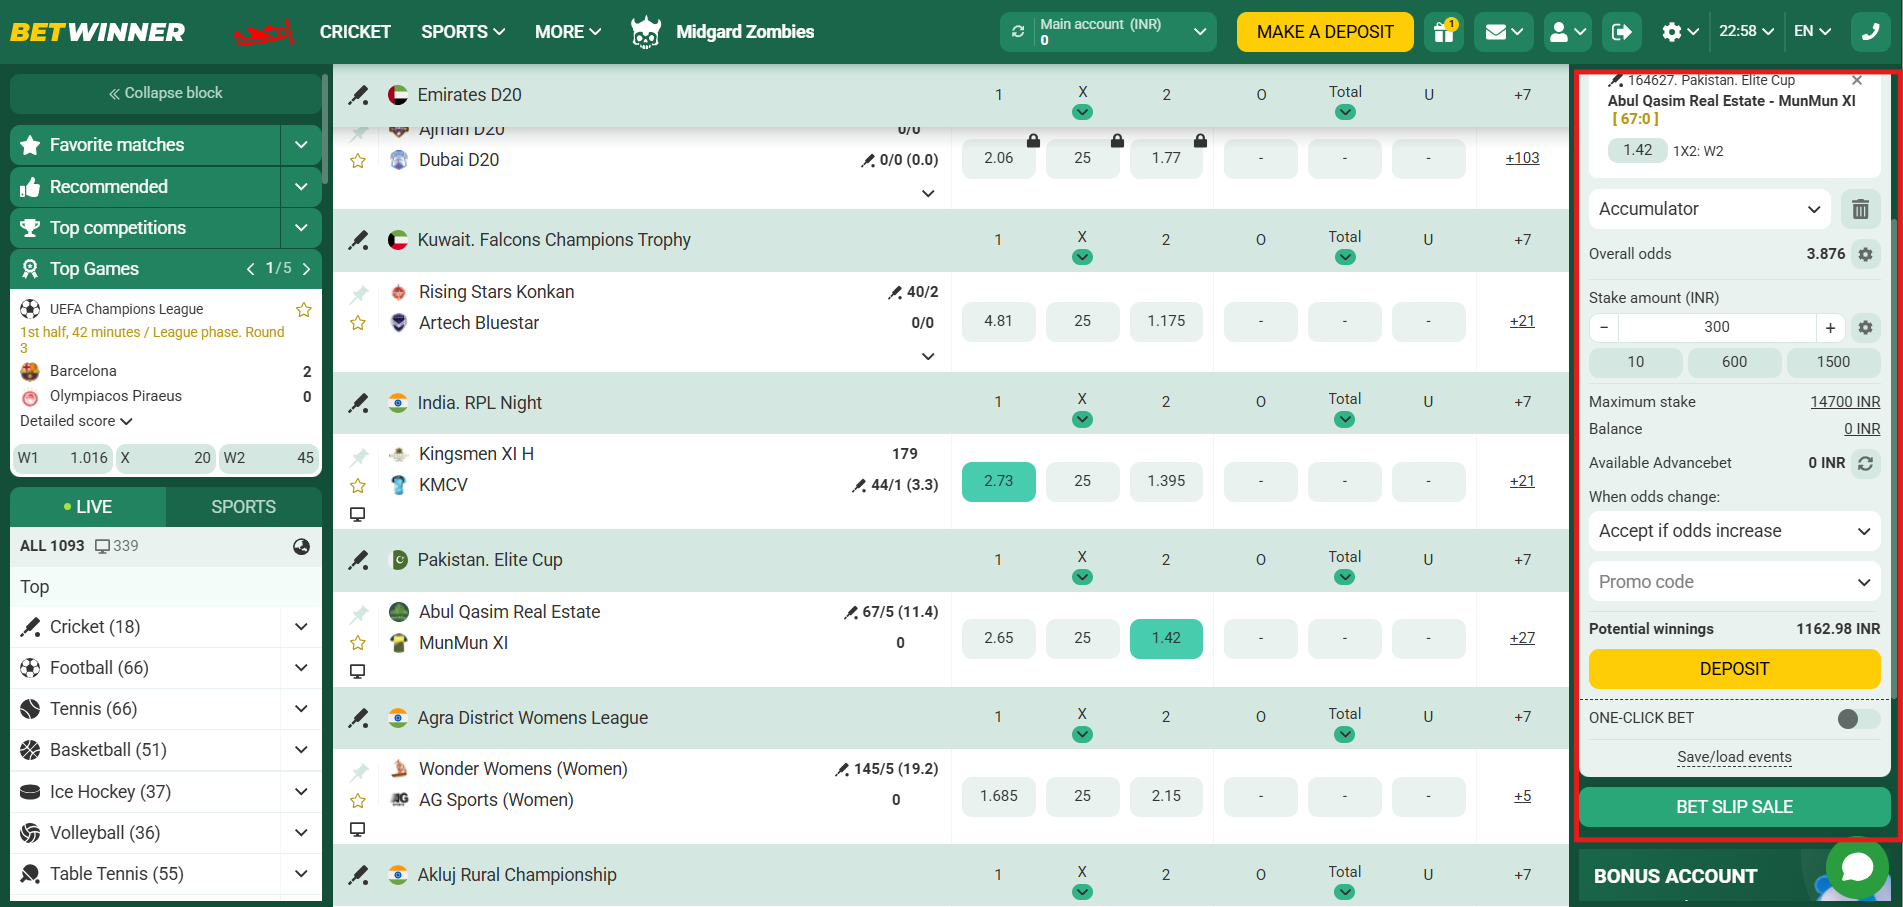
Task: Star the UEFA Champions League as favorite
Action: (x=304, y=309)
